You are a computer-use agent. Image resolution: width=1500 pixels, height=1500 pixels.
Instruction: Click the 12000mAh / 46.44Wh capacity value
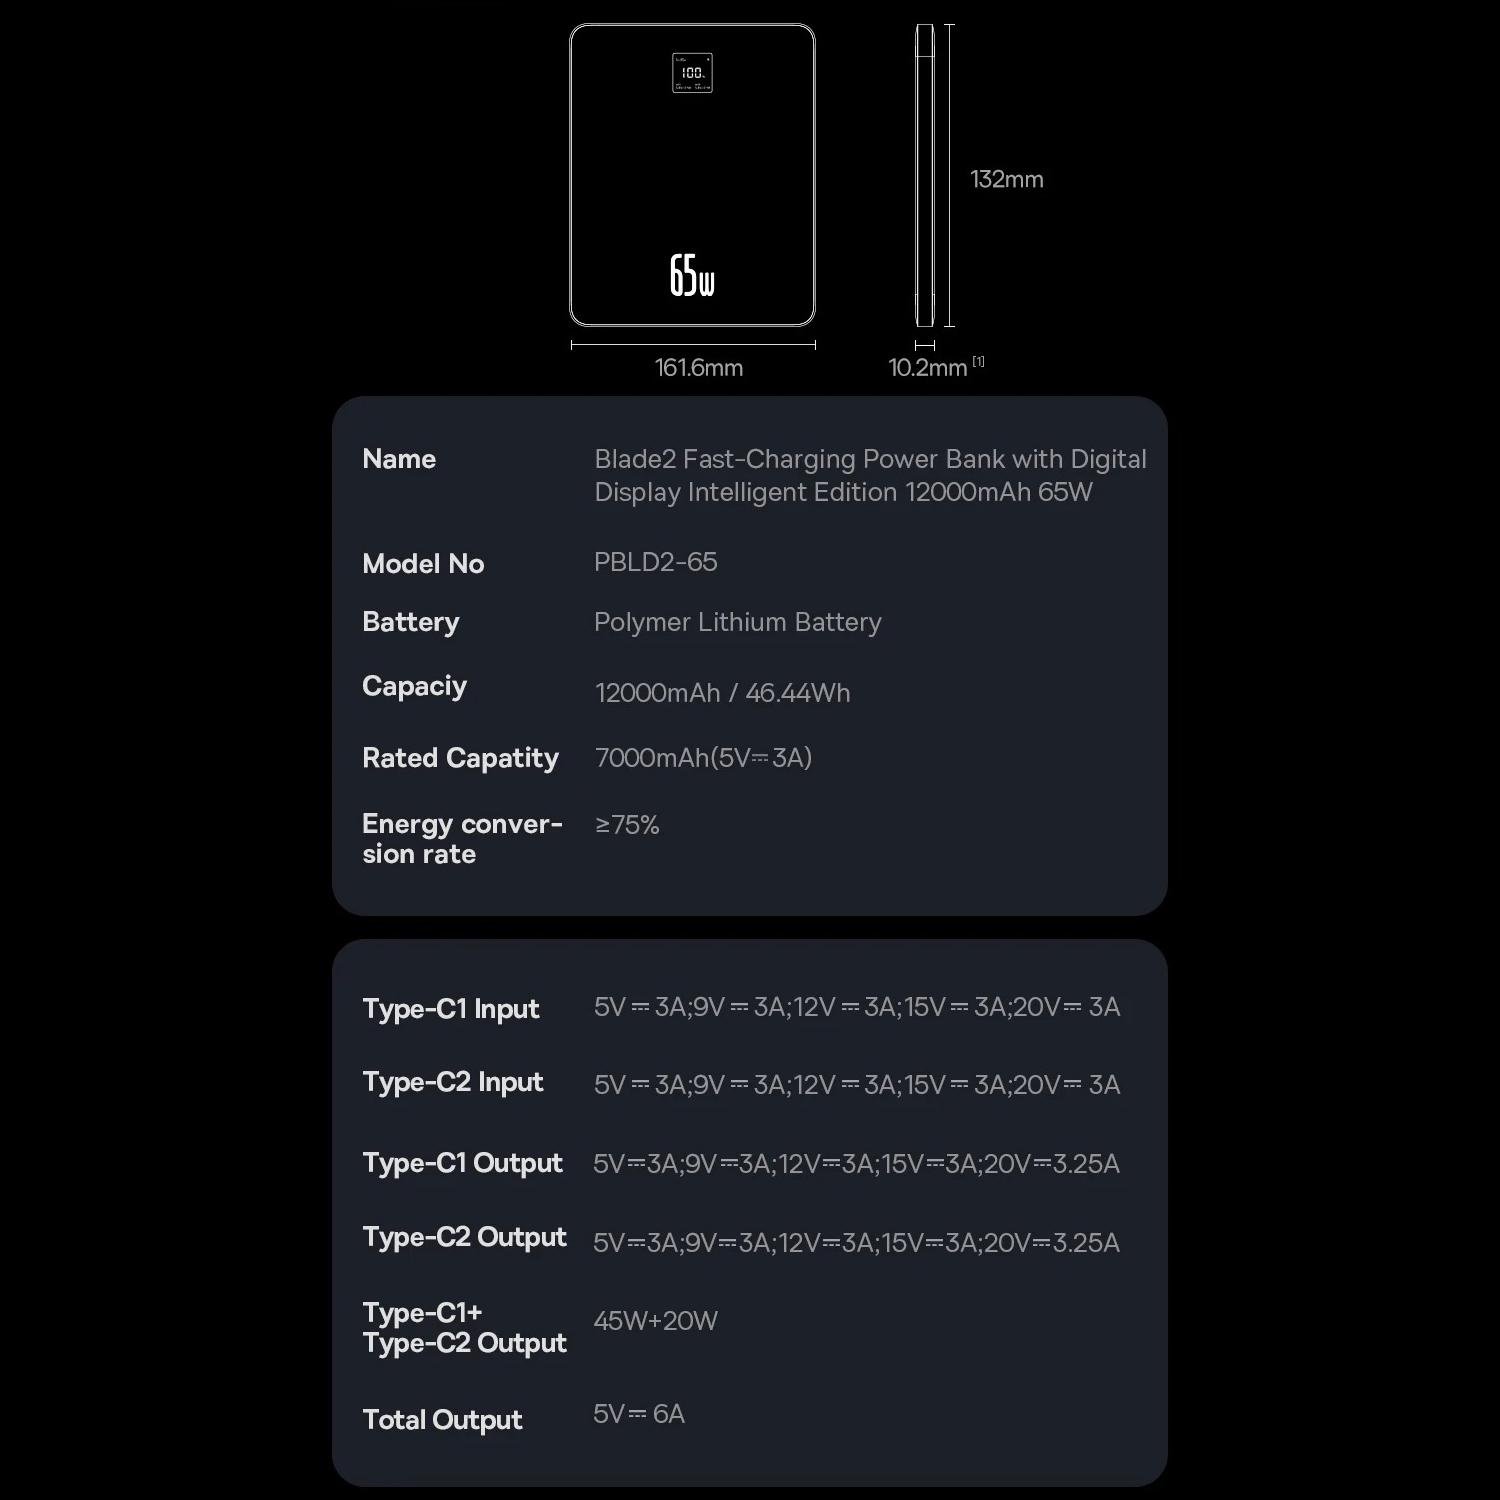(722, 693)
